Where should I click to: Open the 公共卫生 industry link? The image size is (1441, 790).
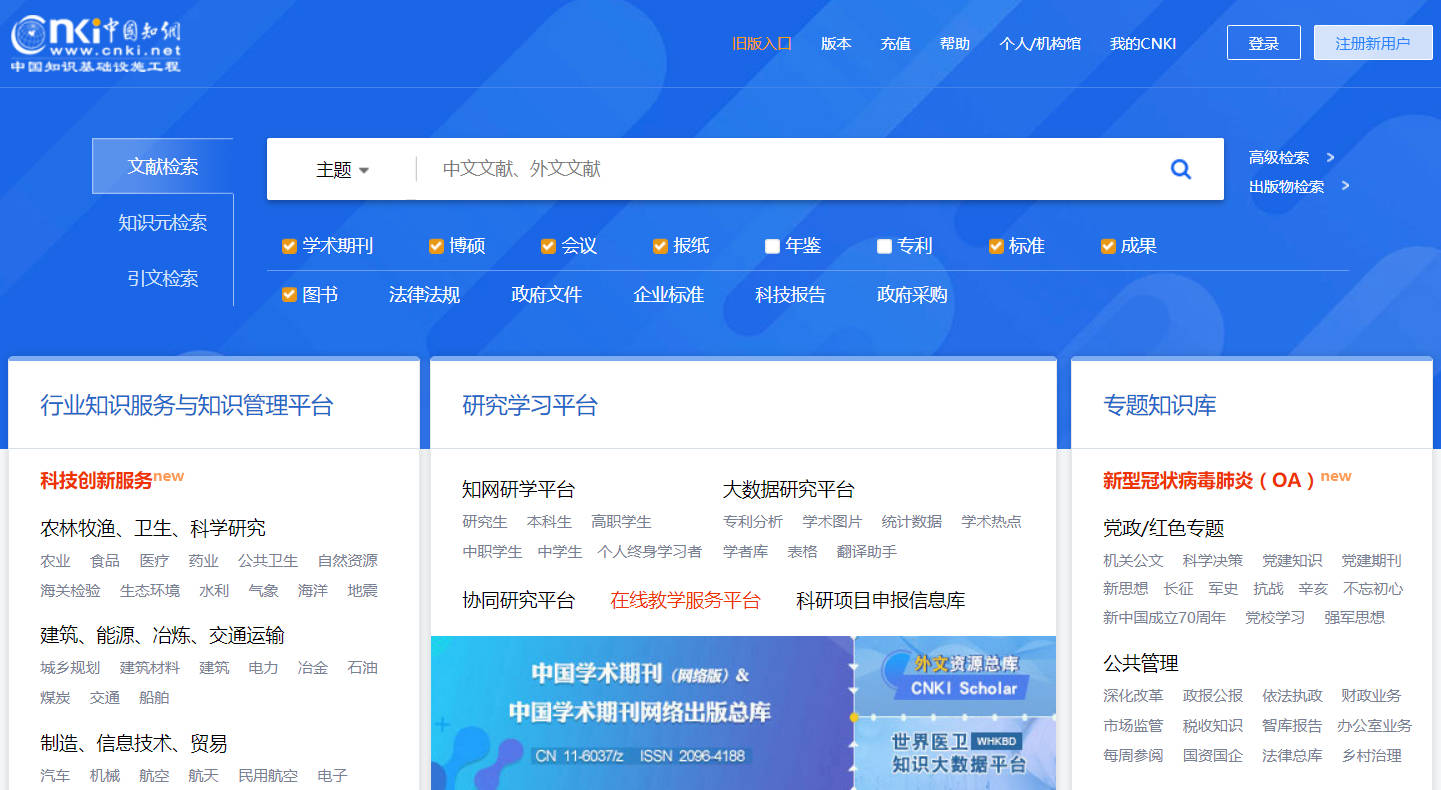click(x=268, y=561)
